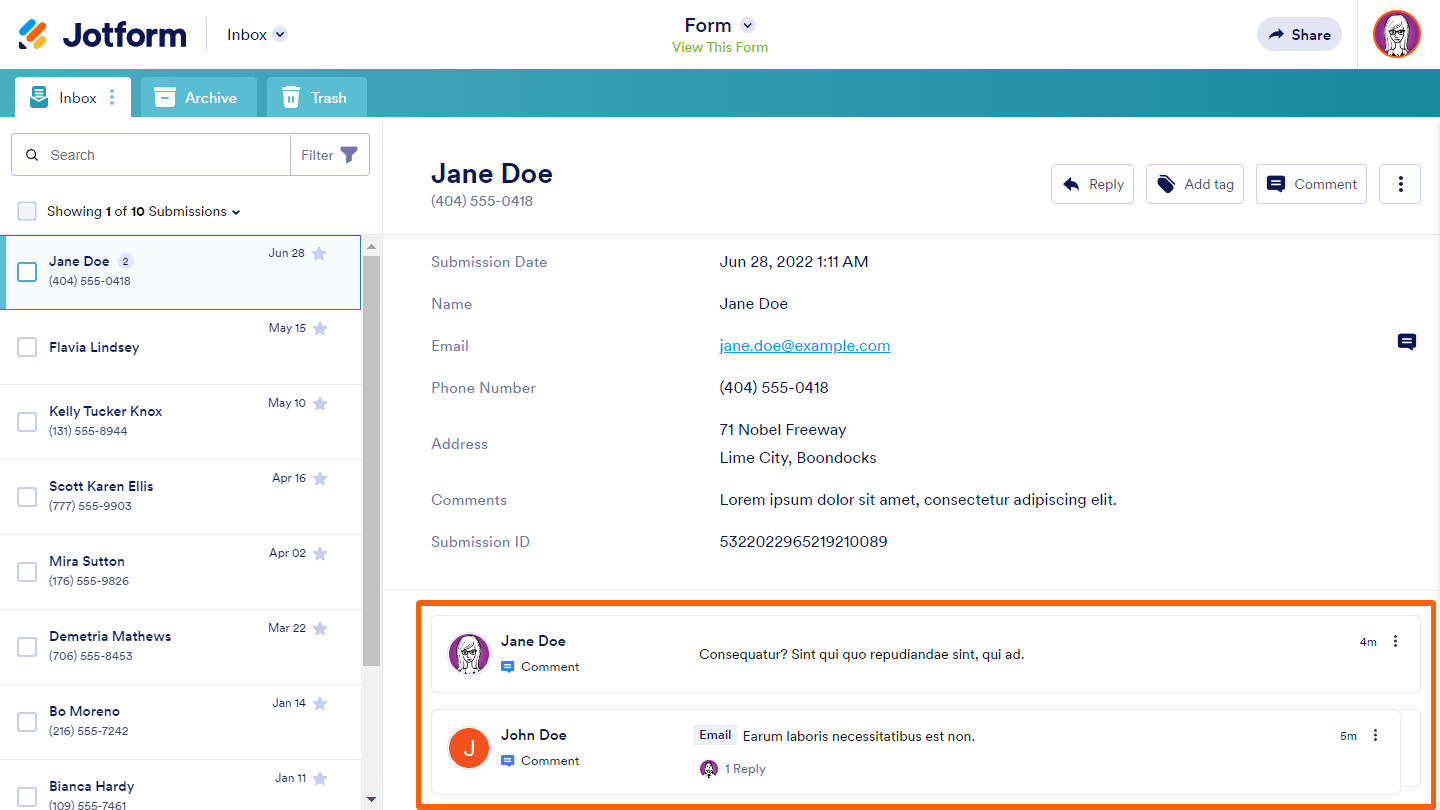Check the Flavia Lindsey submission checkbox
The image size is (1440, 810).
pyautogui.click(x=27, y=347)
